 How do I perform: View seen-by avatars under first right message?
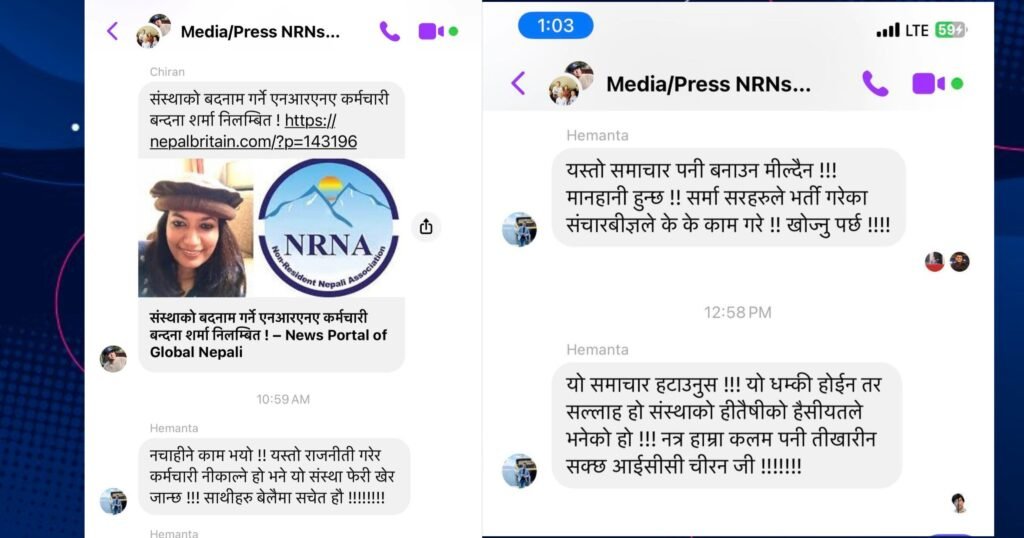pyautogui.click(x=947, y=262)
